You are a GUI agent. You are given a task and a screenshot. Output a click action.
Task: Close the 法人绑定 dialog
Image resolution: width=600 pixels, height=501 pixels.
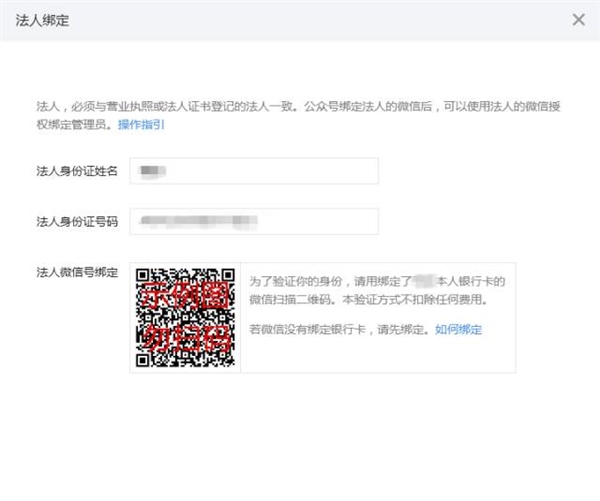click(x=578, y=19)
